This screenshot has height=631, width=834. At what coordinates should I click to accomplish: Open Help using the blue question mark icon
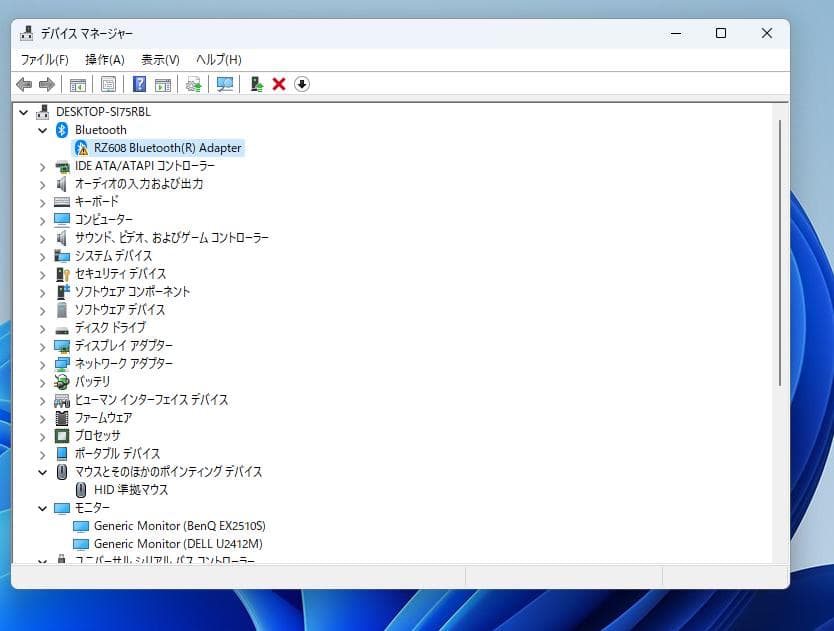(x=137, y=84)
